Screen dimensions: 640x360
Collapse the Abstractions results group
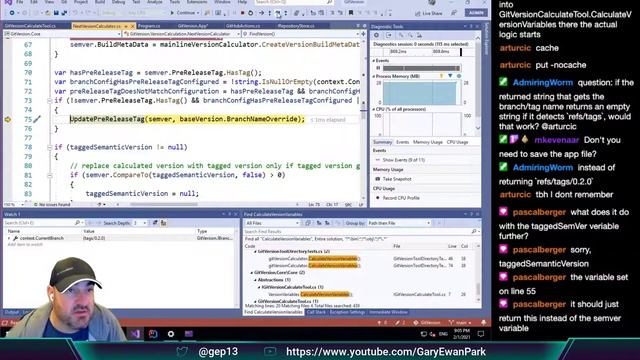point(256,280)
